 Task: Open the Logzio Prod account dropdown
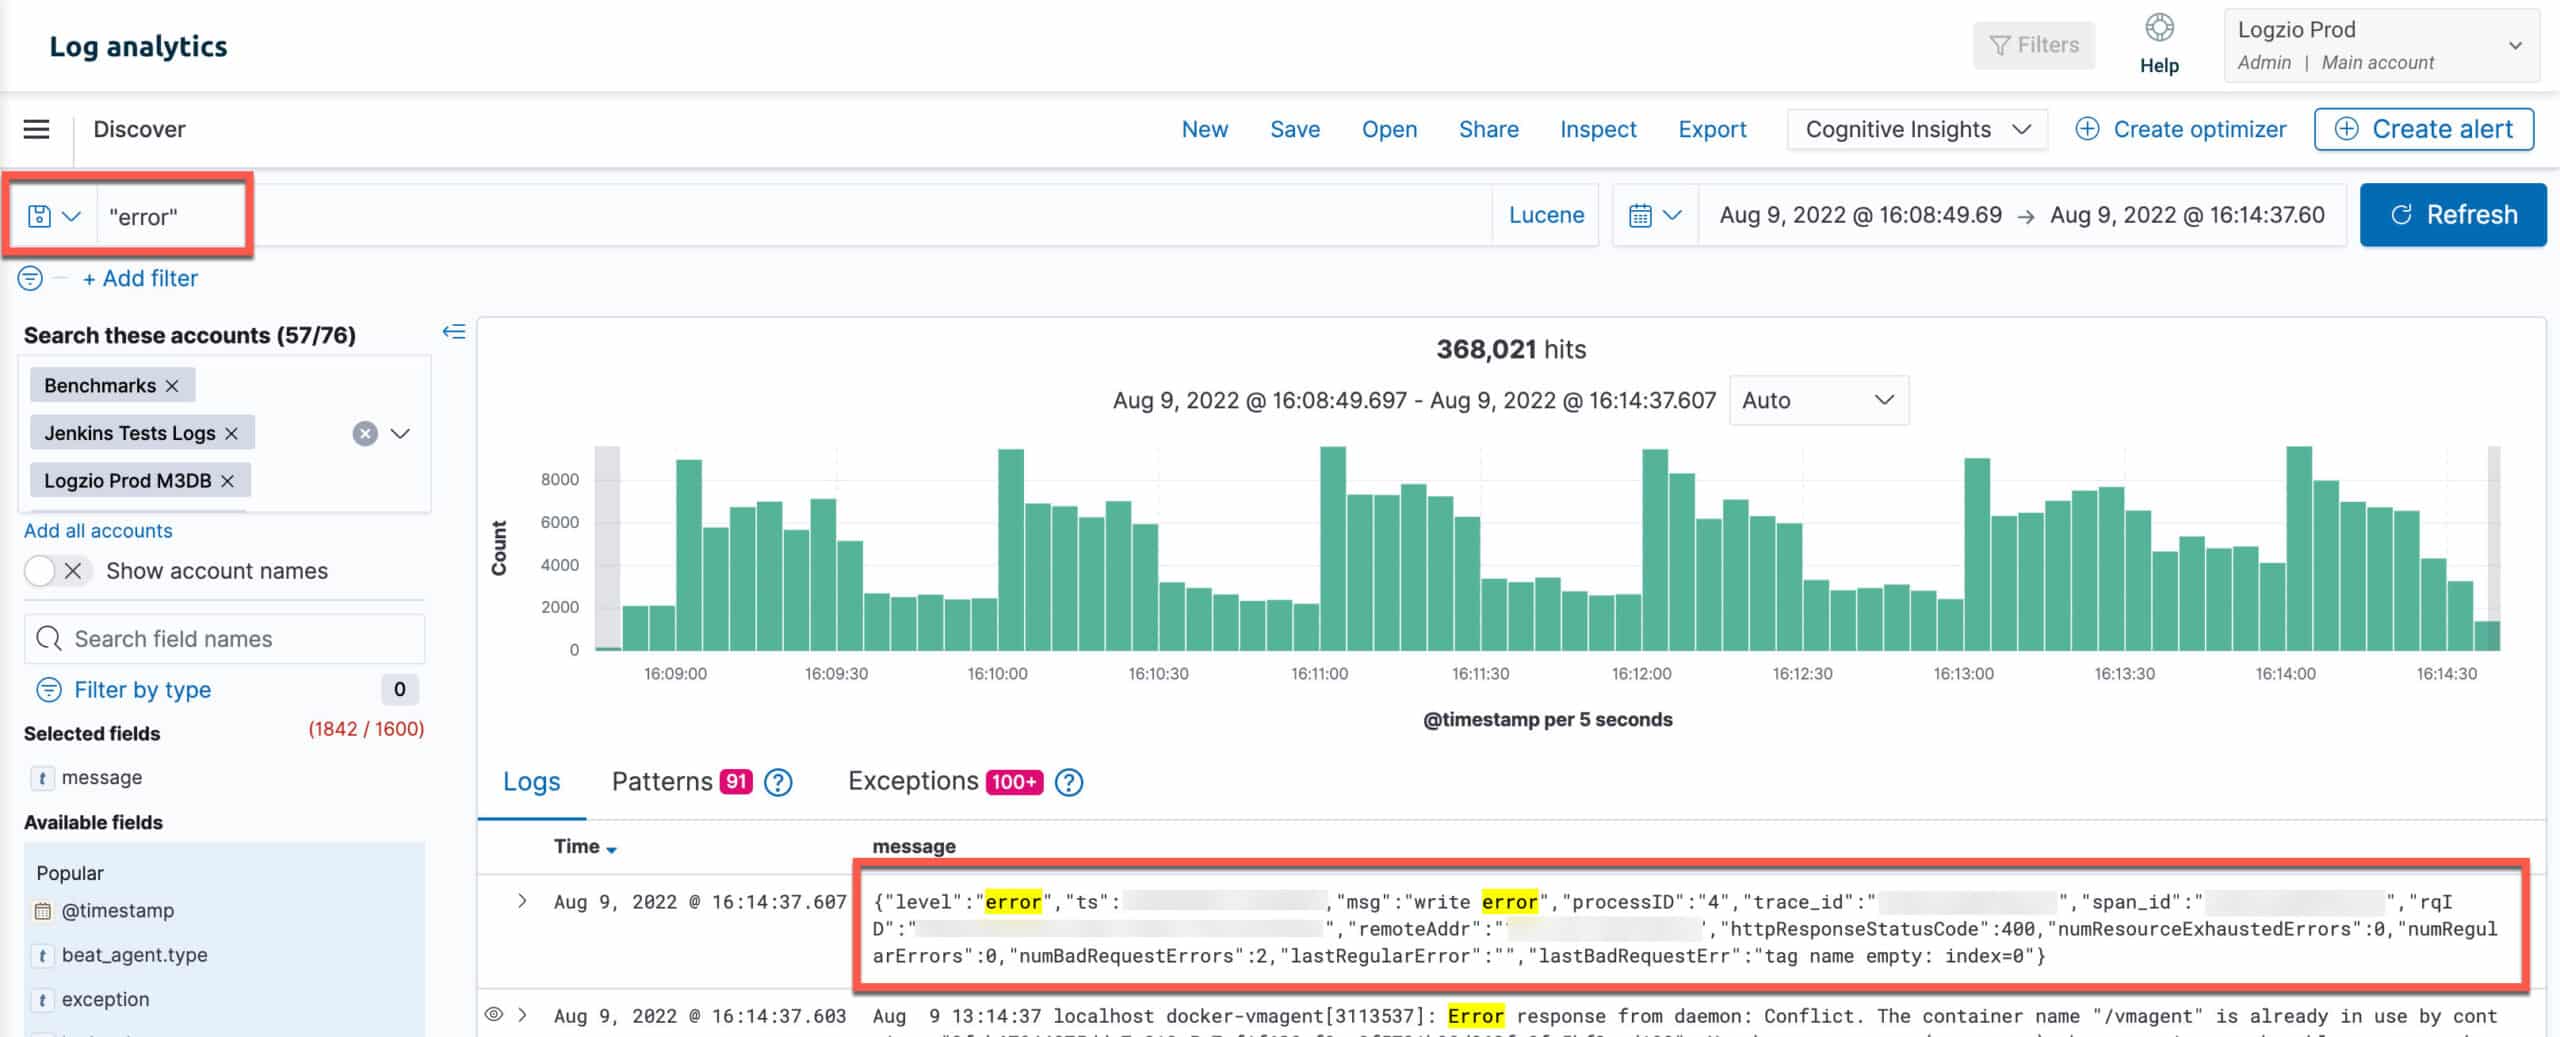(x=2380, y=45)
